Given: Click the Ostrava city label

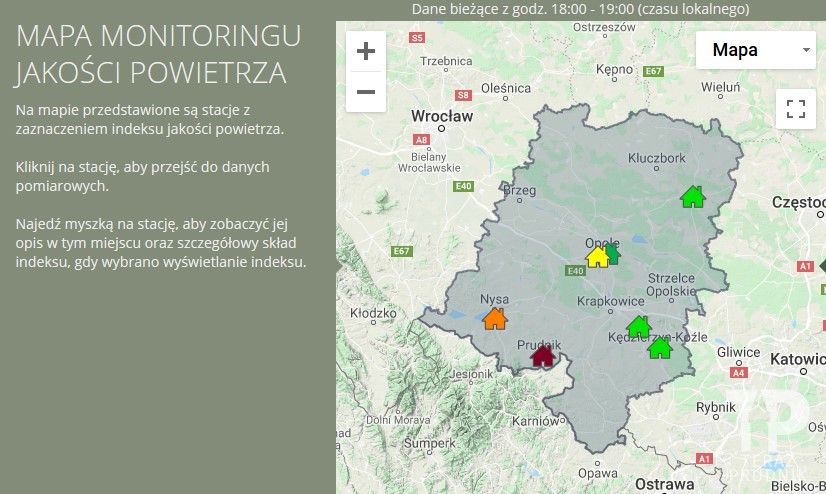Looking at the screenshot, I should [664, 484].
